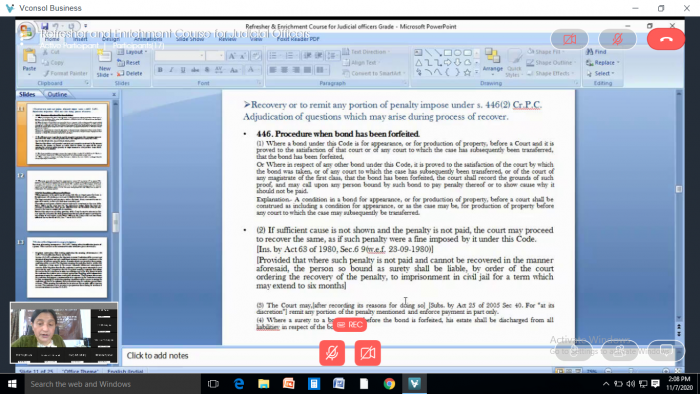Open the Align Text dropdown
Image resolution: width=700 pixels, height=394 pixels.
pos(362,62)
